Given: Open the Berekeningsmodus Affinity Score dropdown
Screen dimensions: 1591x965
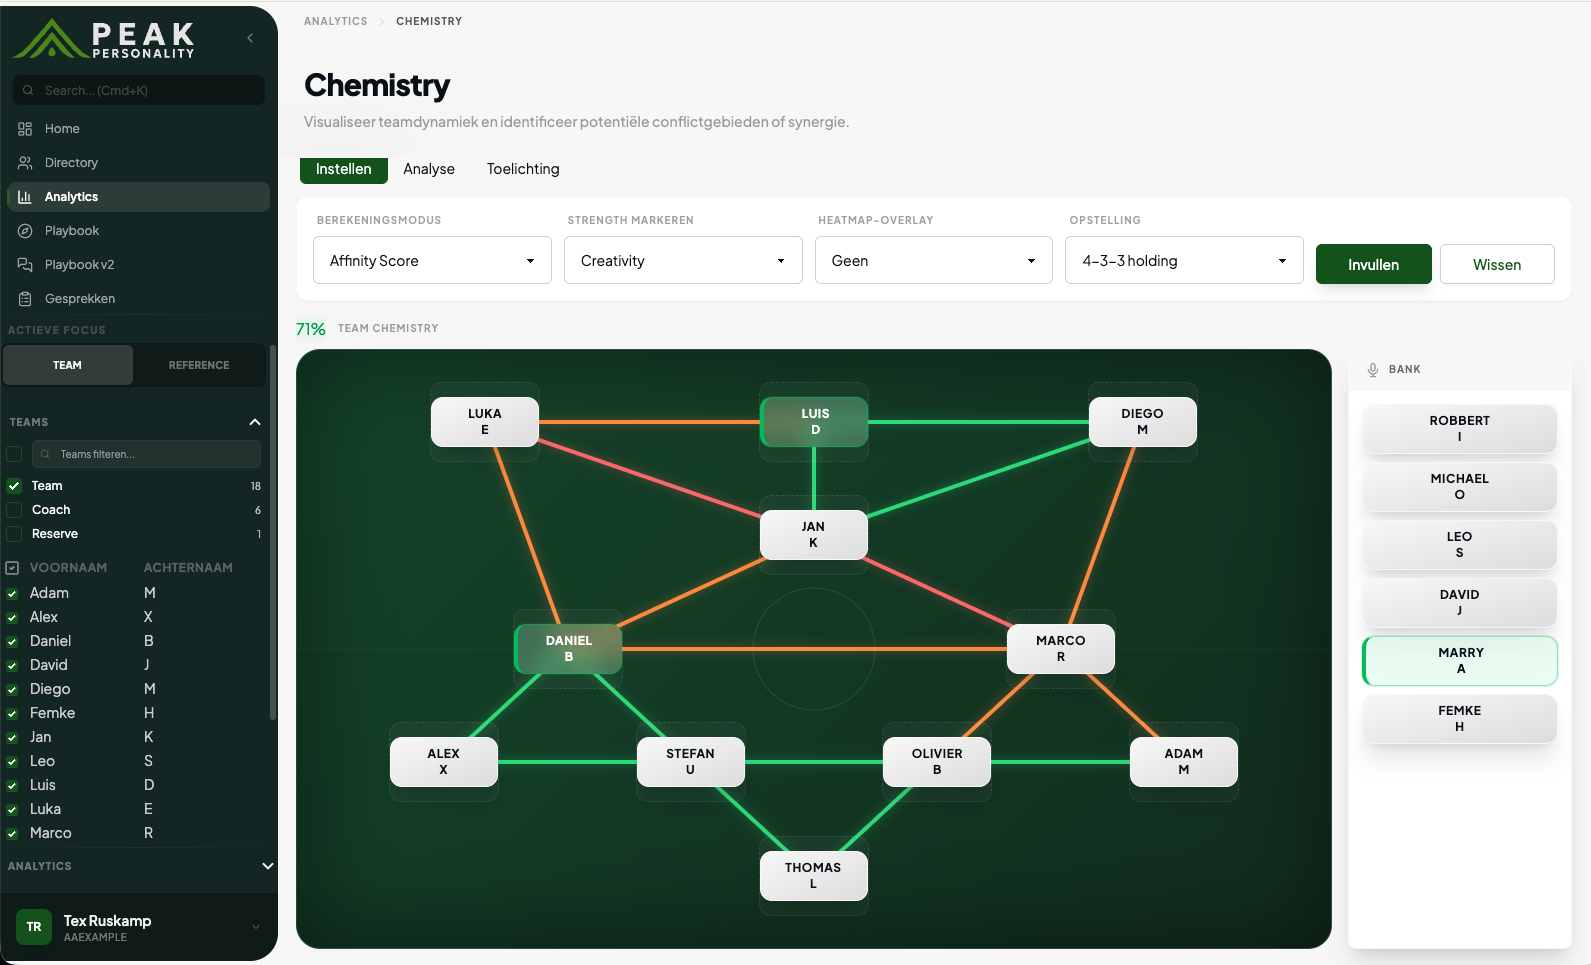Looking at the screenshot, I should (x=432, y=260).
